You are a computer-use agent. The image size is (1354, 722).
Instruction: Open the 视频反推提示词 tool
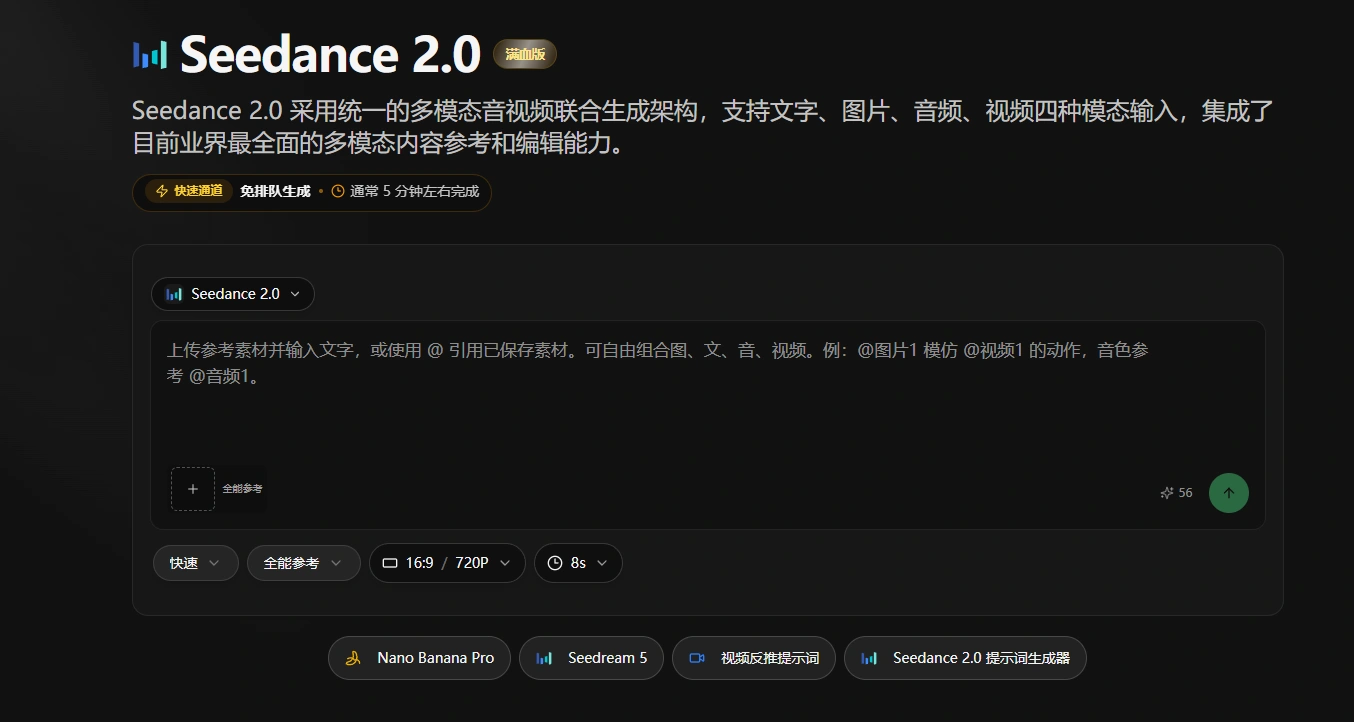[x=754, y=658]
